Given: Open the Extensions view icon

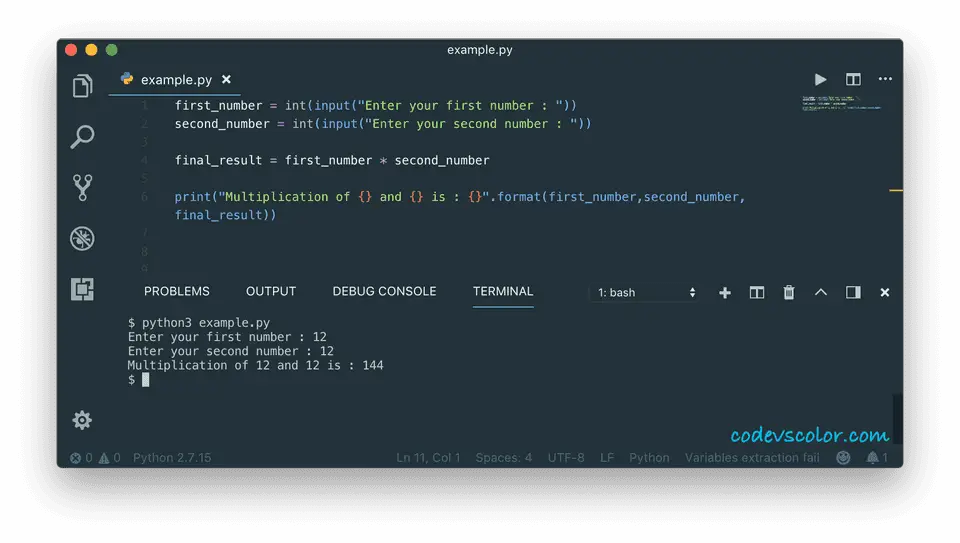Looking at the screenshot, I should coord(83,289).
